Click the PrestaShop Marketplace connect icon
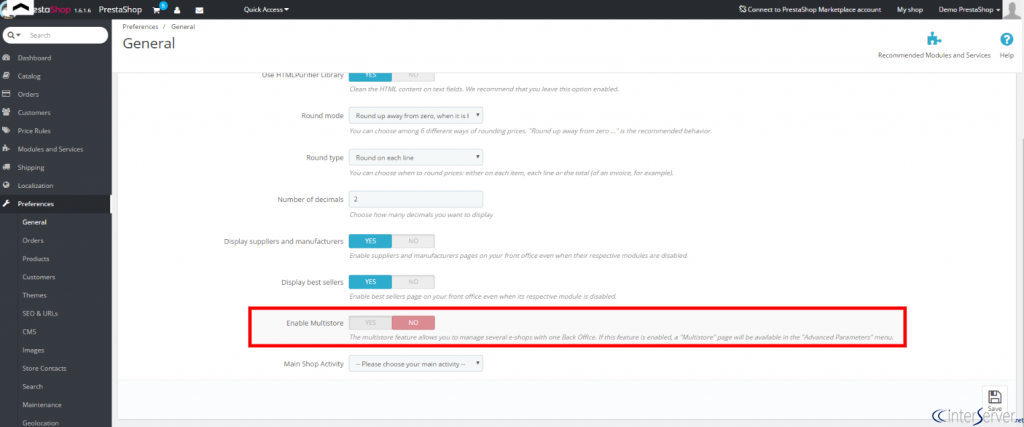This screenshot has width=1024, height=427. (x=743, y=10)
